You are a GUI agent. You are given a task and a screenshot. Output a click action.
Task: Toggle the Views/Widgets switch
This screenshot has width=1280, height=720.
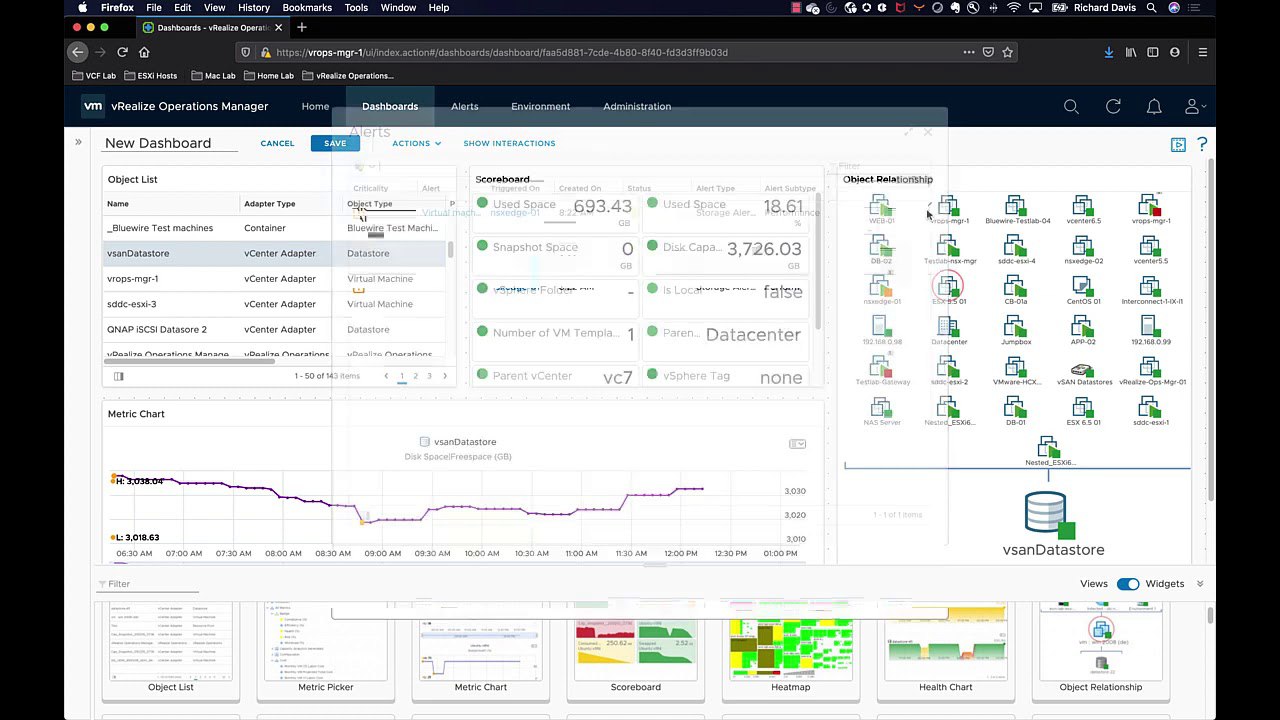point(1128,584)
